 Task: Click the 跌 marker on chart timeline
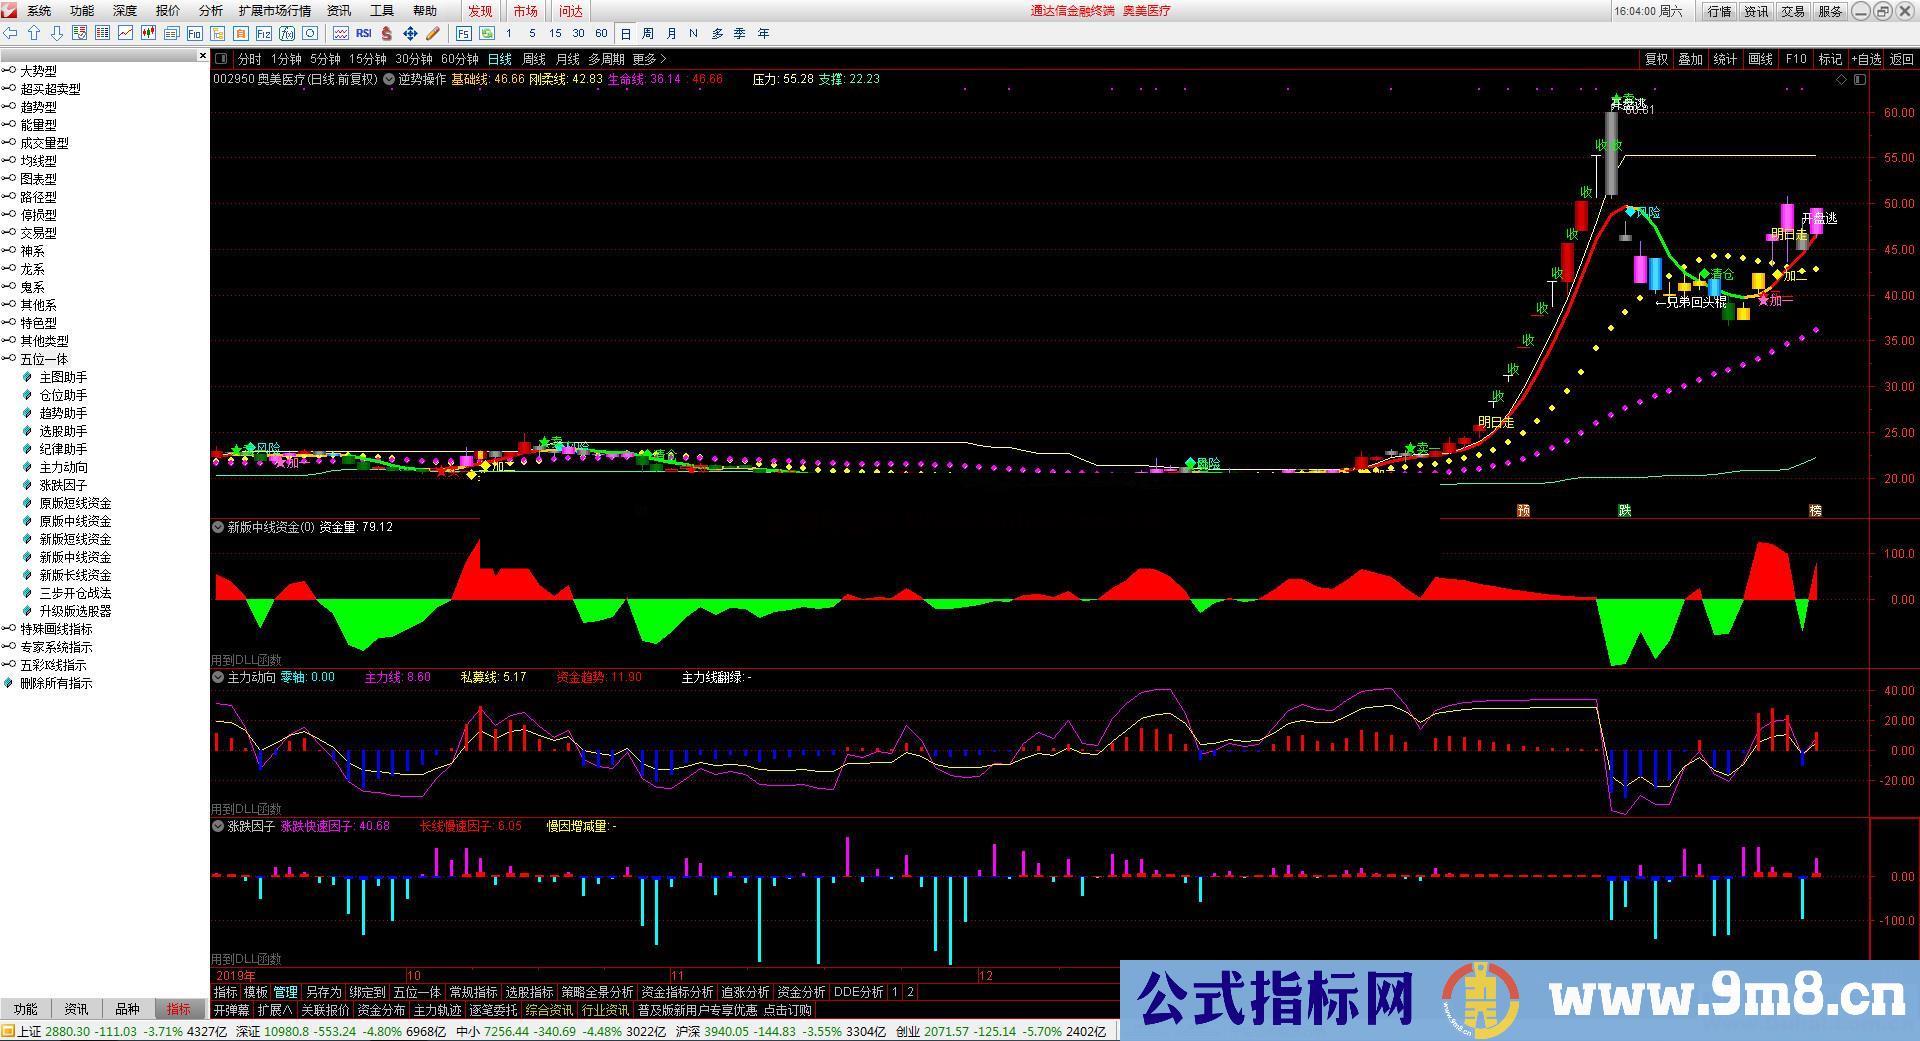coord(1625,510)
